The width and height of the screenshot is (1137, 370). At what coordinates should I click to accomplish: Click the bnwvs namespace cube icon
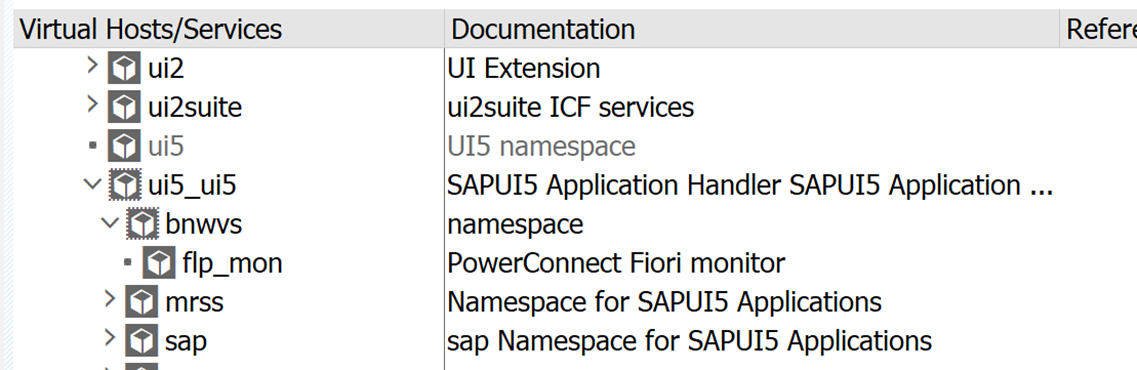142,223
